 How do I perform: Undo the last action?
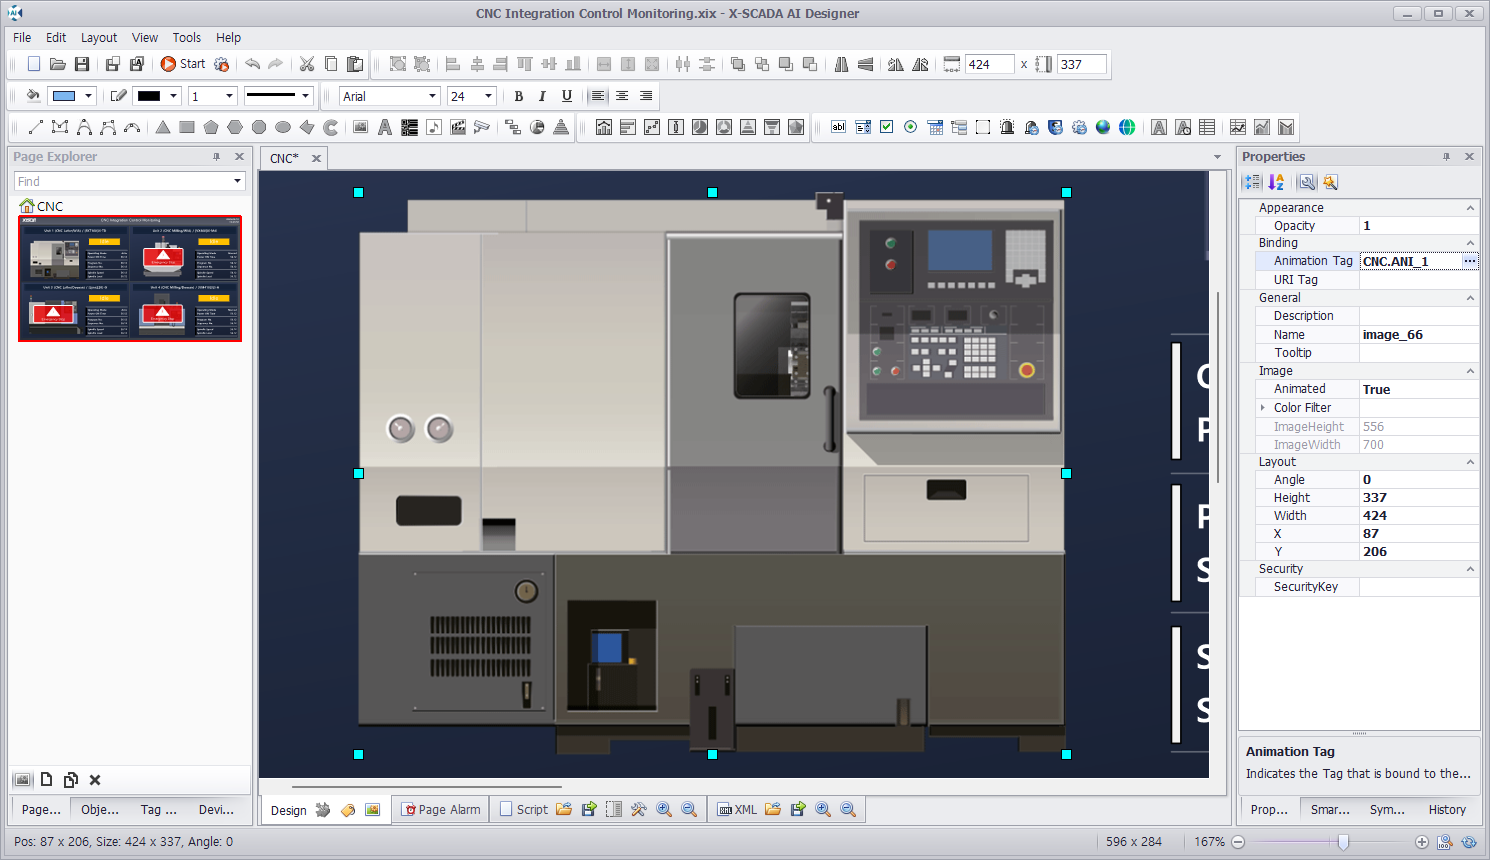click(252, 64)
